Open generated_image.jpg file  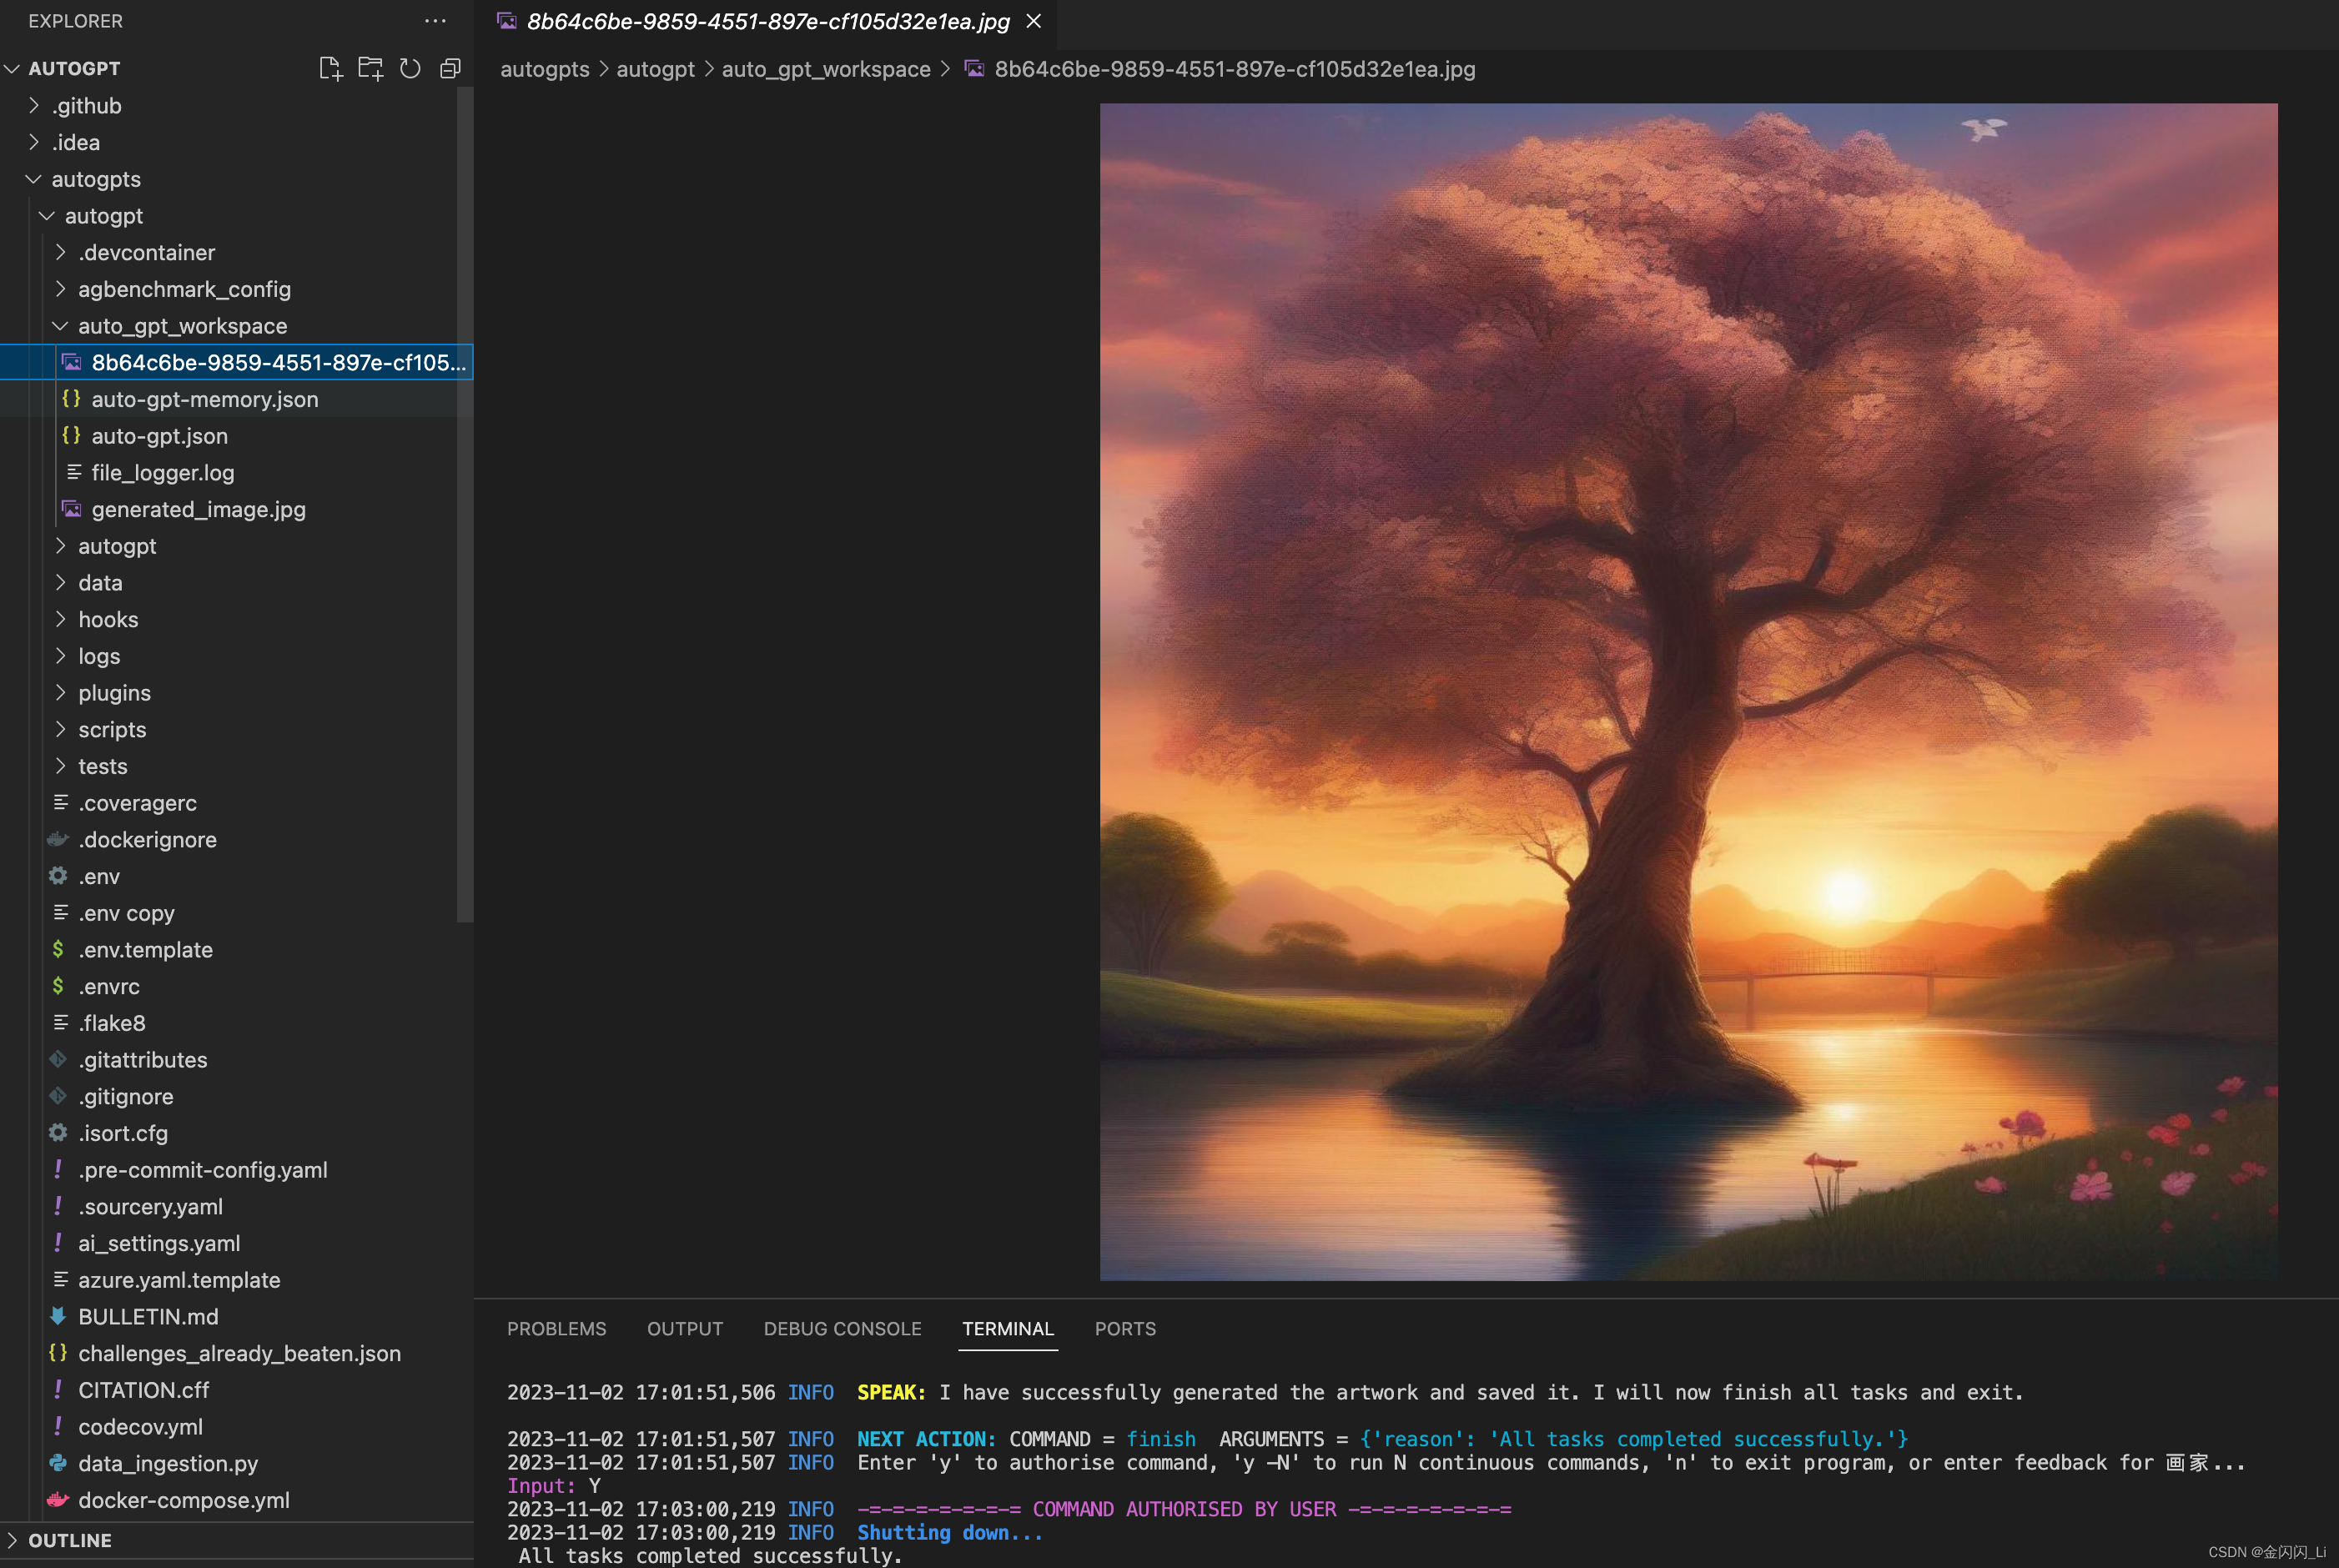(x=198, y=509)
